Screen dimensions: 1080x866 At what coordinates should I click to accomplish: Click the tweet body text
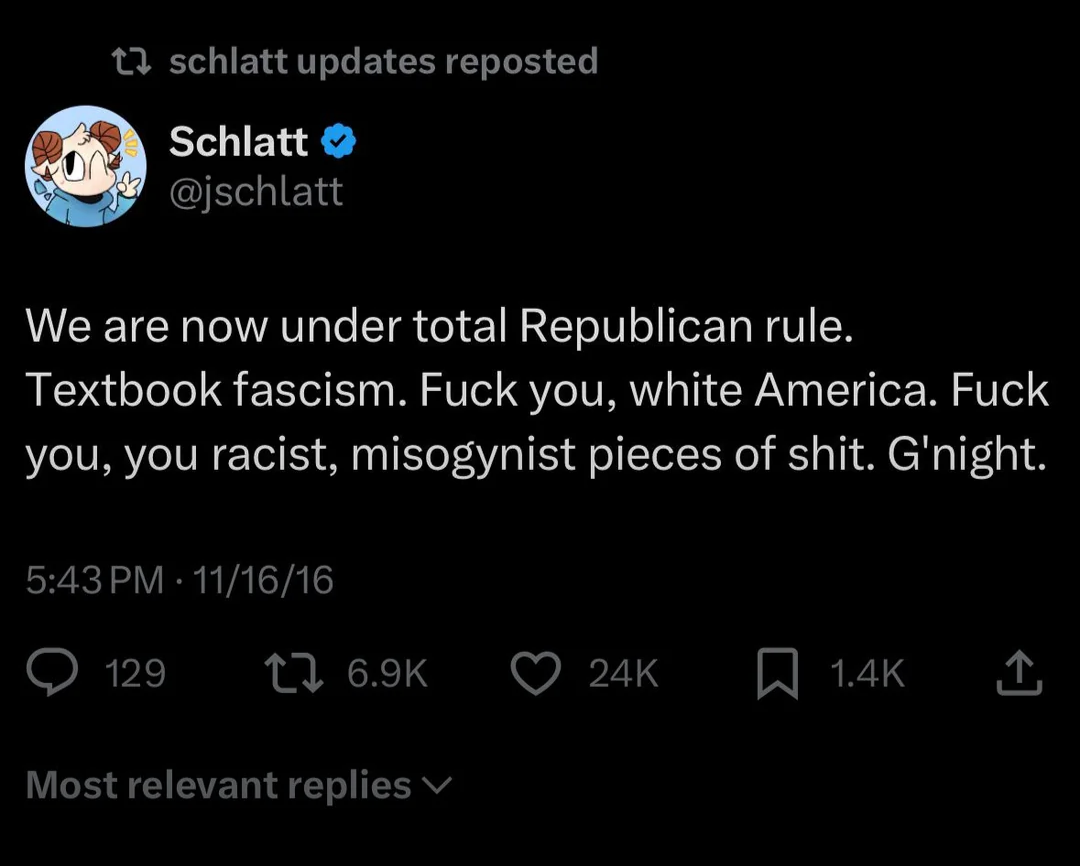536,392
